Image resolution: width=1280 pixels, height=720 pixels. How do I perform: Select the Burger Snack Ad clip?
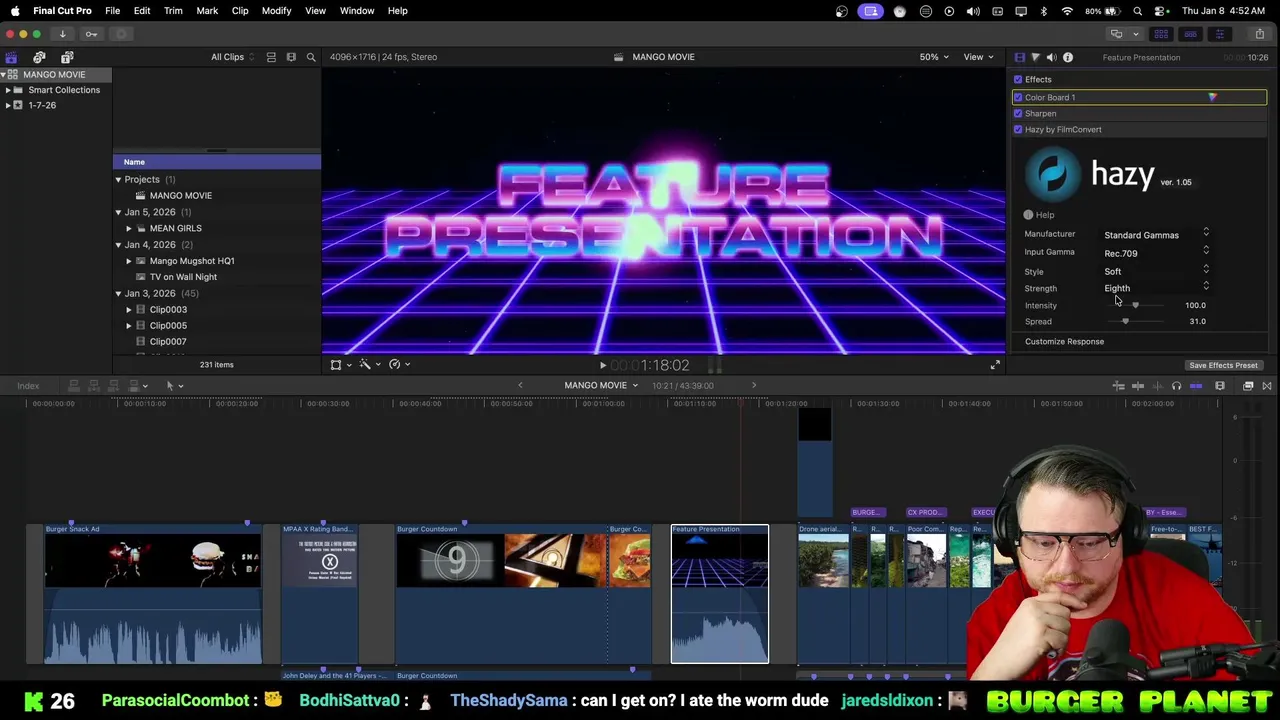tap(153, 594)
